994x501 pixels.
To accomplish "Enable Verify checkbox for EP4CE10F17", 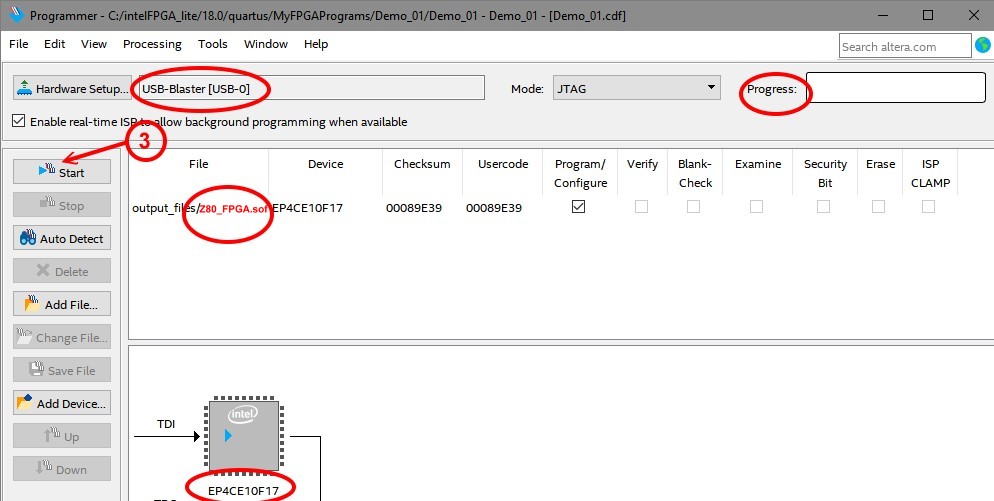I will [642, 207].
